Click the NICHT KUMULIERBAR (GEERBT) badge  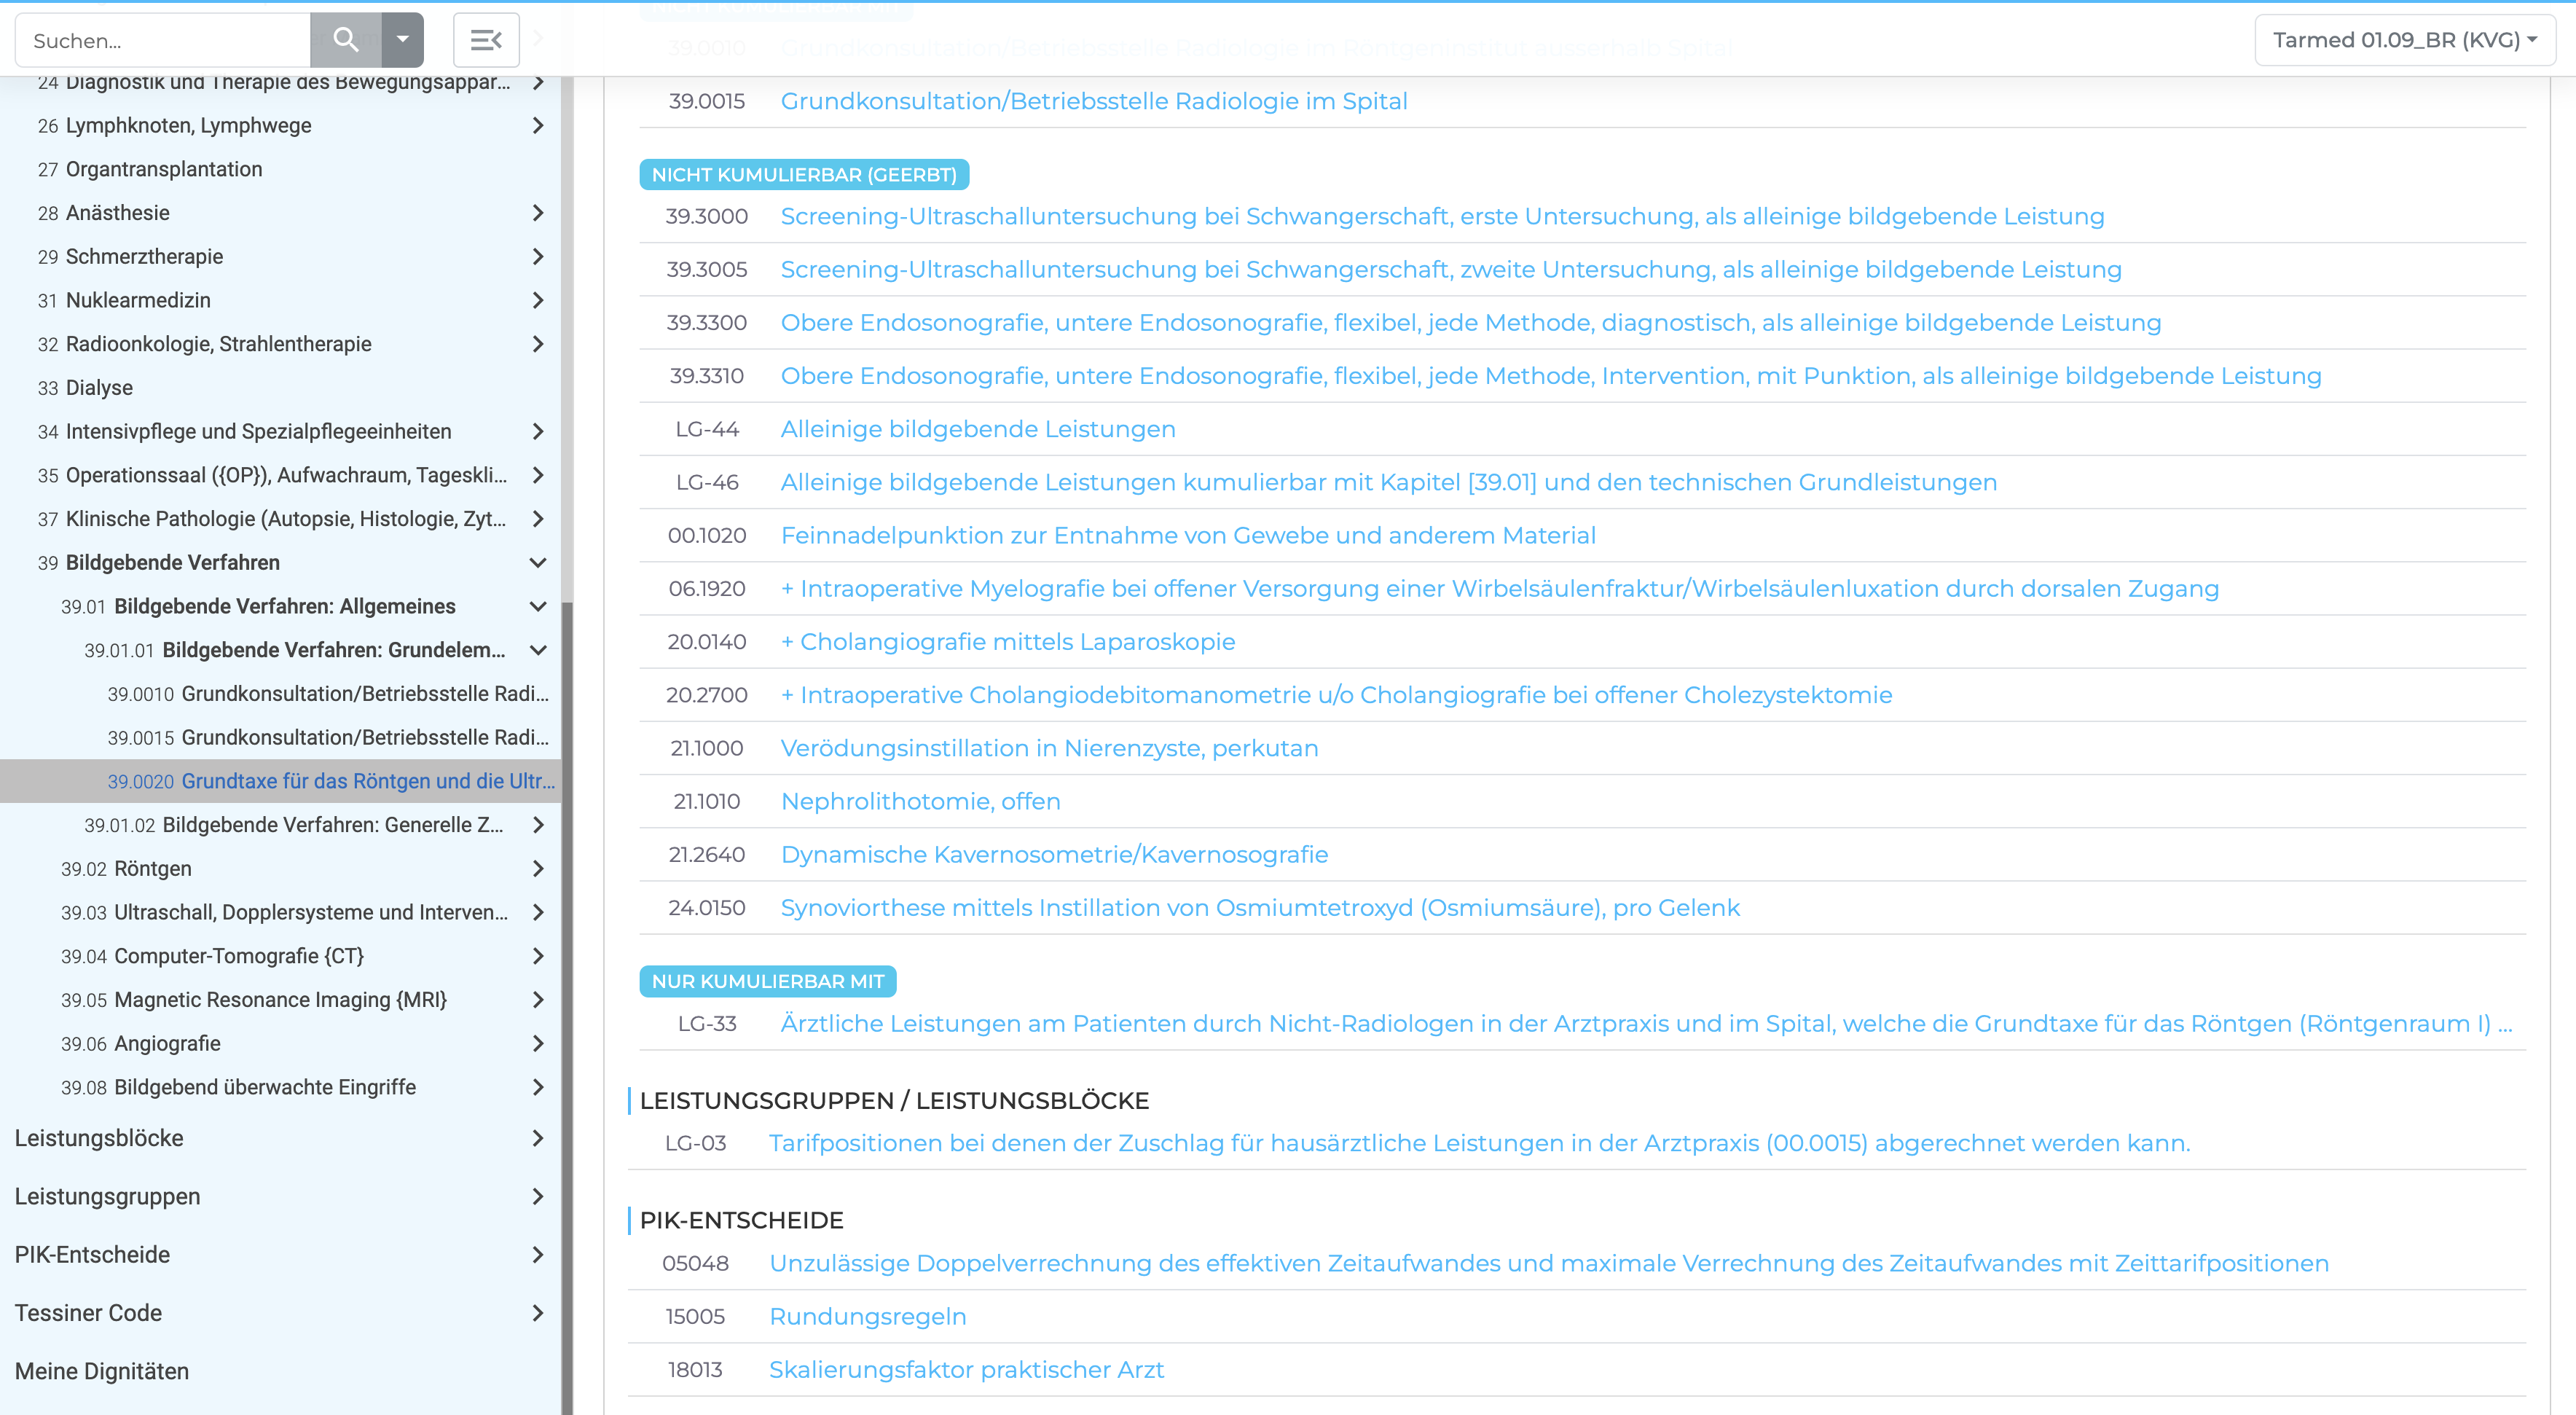tap(804, 174)
